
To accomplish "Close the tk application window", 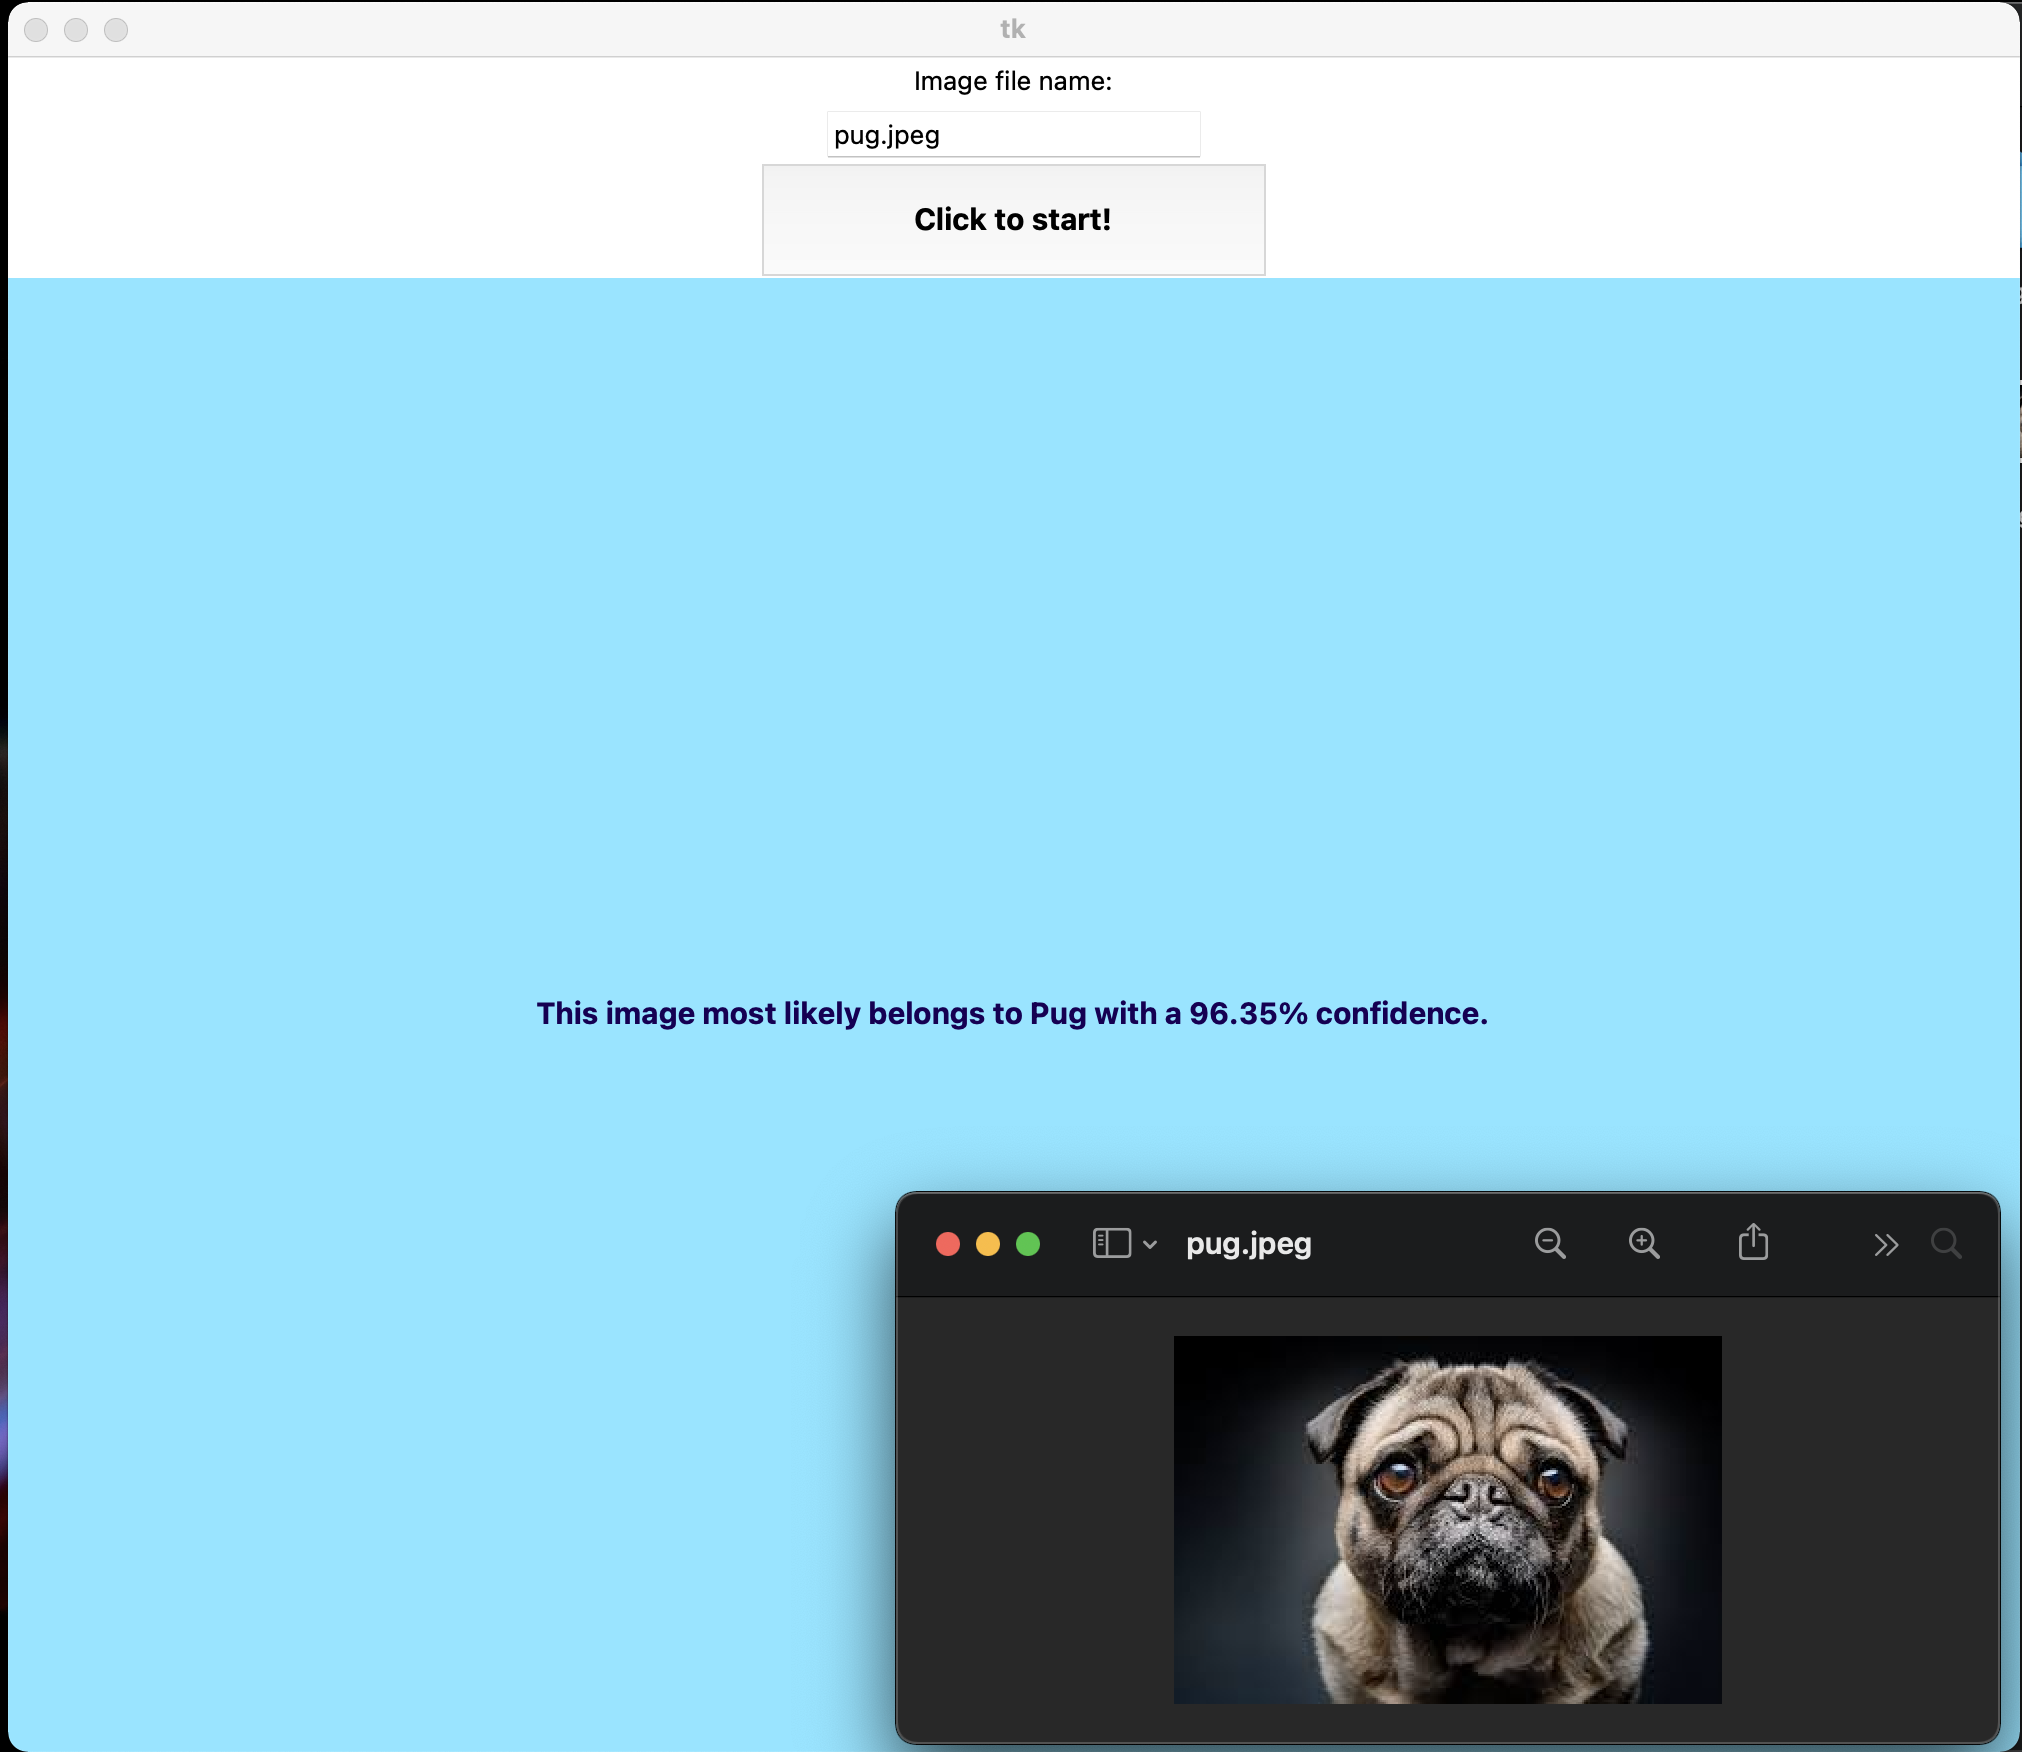I will (x=36, y=30).
